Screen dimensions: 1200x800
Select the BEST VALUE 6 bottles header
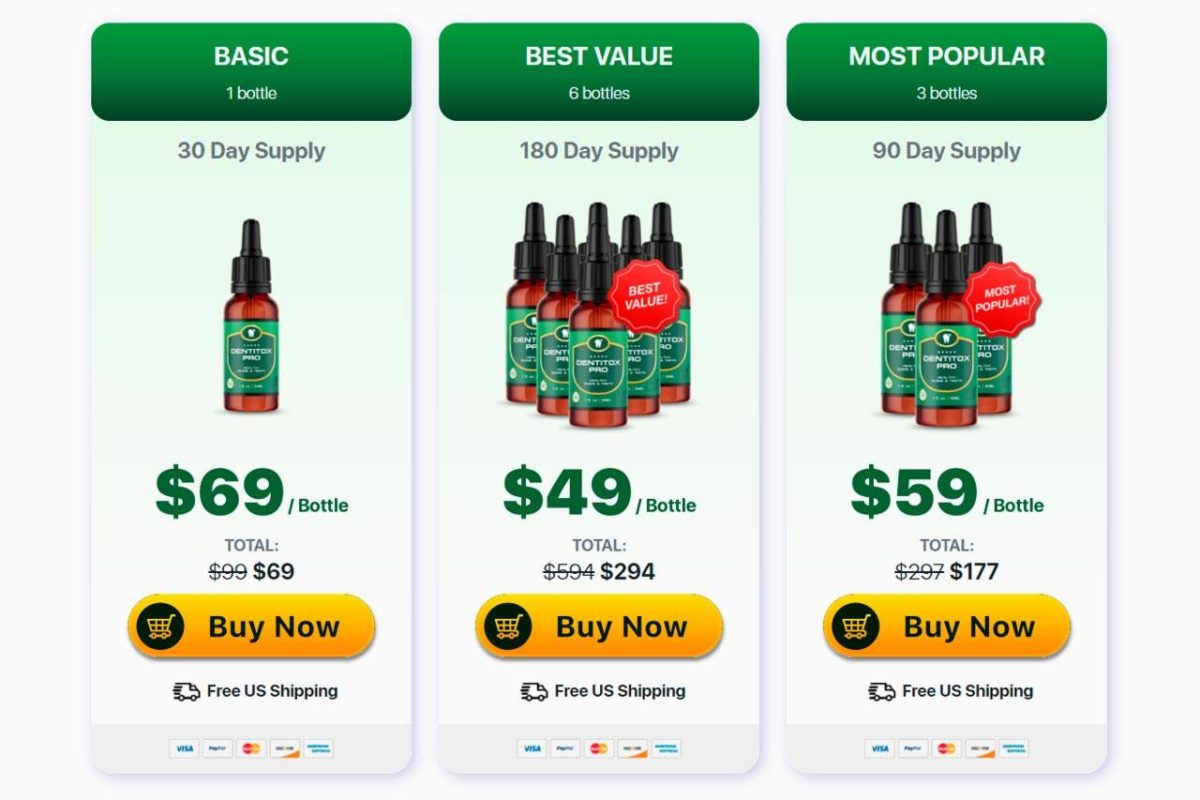click(x=599, y=72)
